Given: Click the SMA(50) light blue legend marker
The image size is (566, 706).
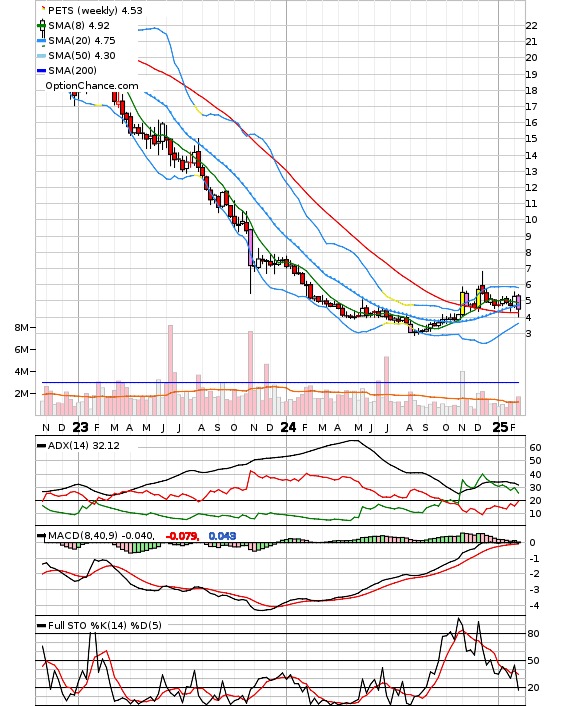Looking at the screenshot, I should pyautogui.click(x=41, y=56).
